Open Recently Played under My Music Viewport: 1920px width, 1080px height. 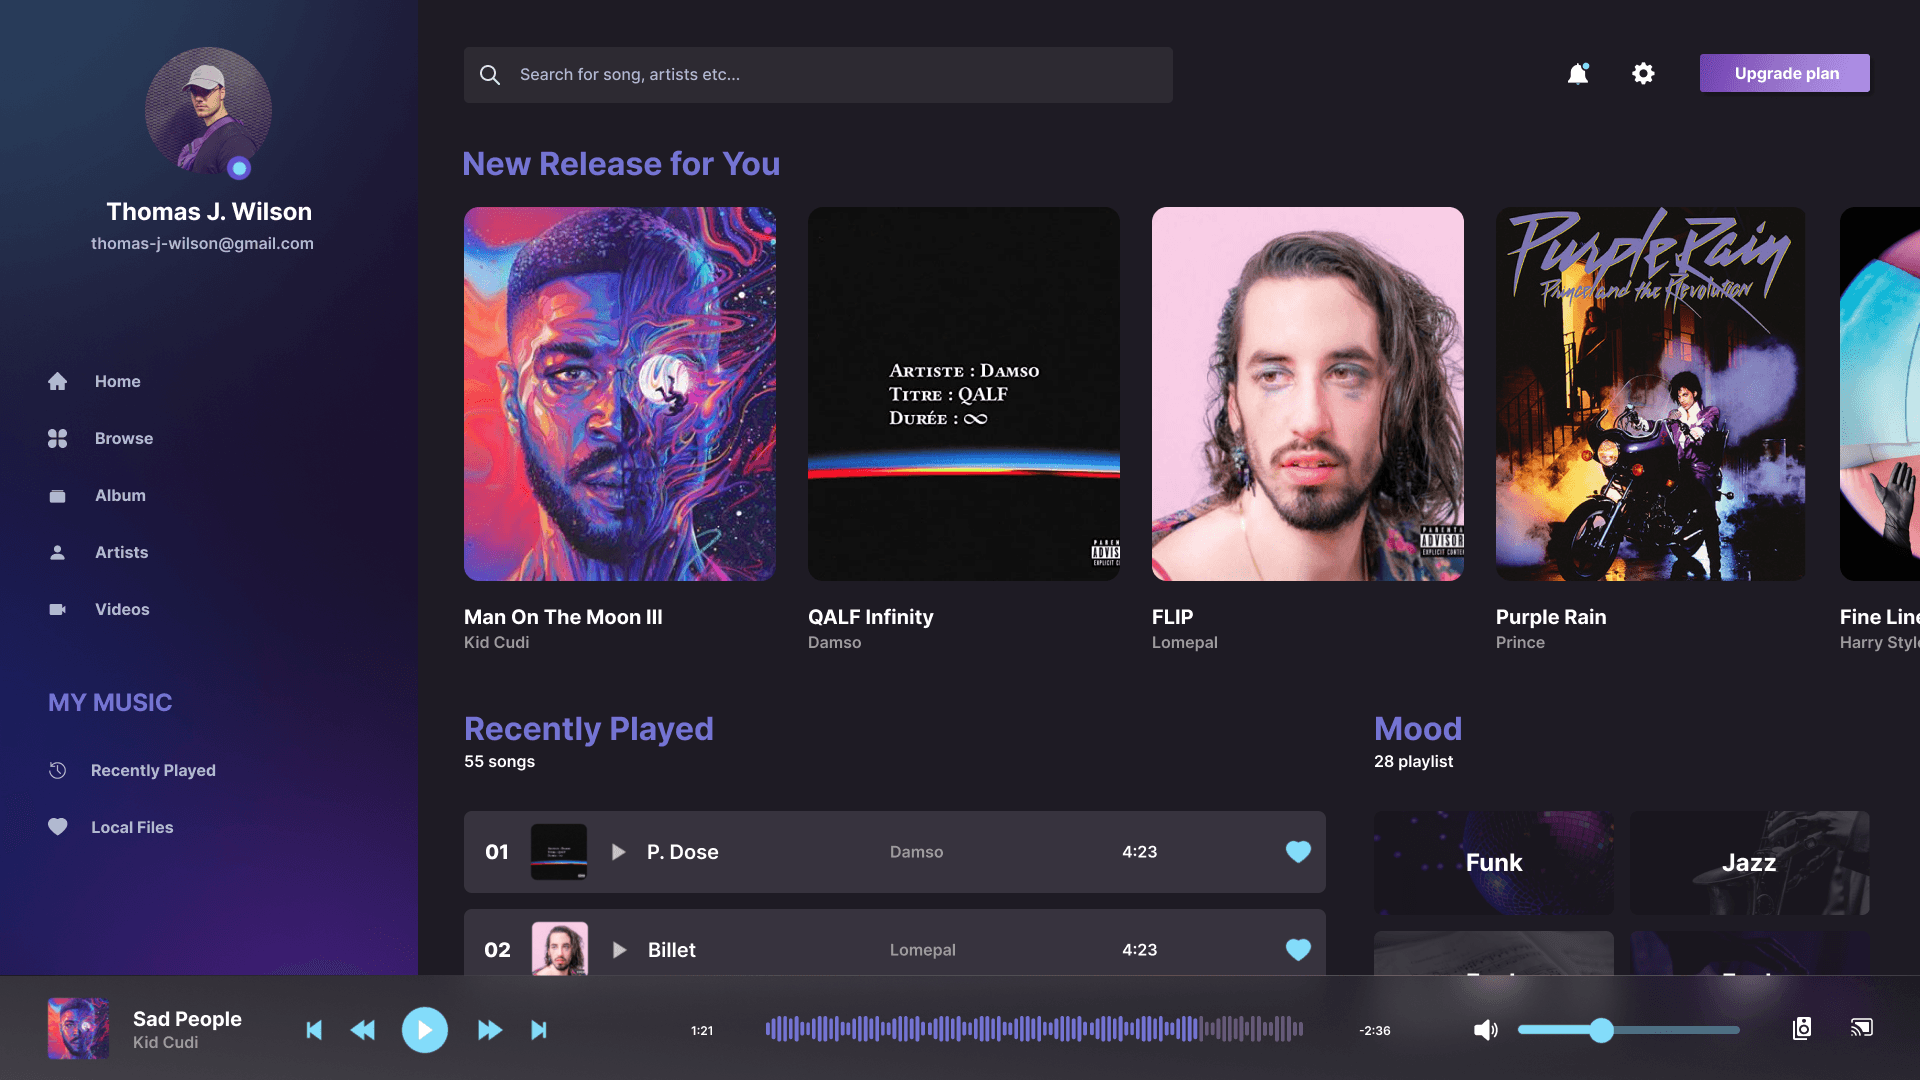click(153, 770)
